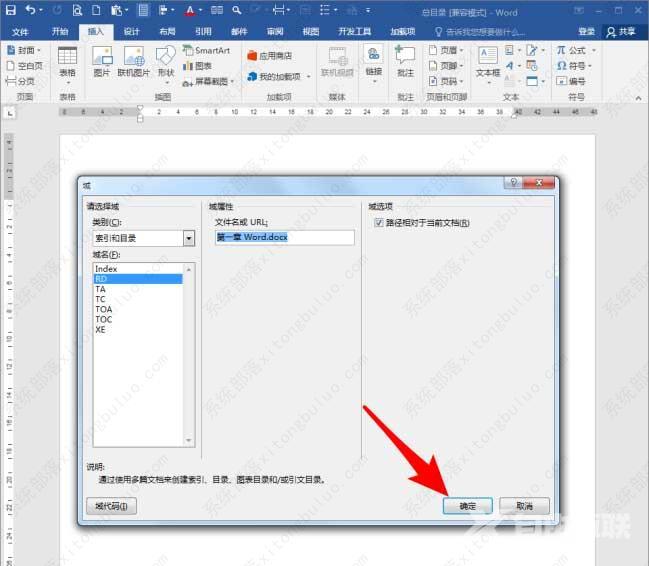
Task: Click the ruler tab selector at left corner
Action: click(x=10, y=113)
